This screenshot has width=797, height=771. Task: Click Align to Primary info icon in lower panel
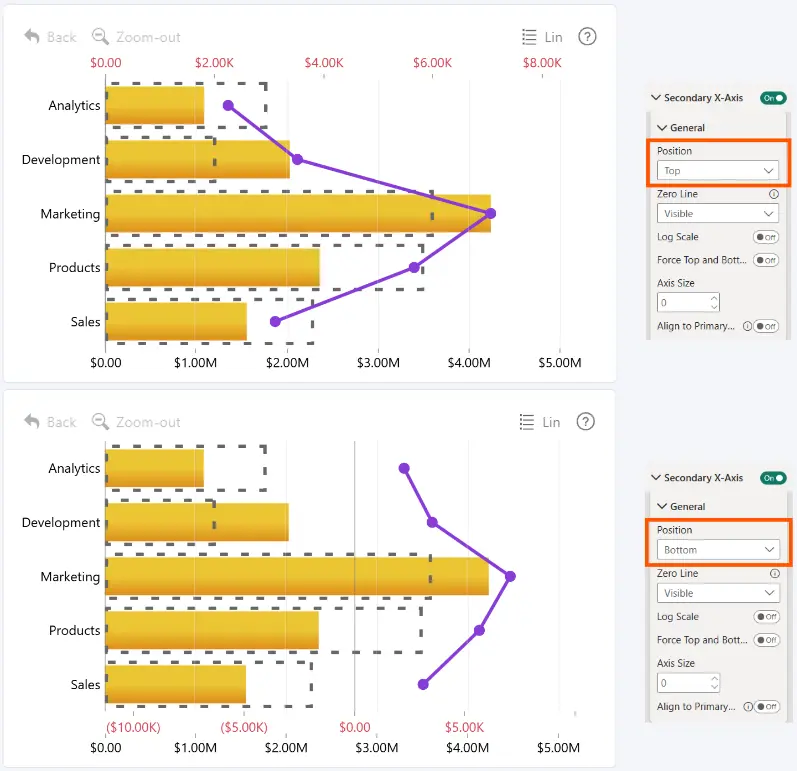pyautogui.click(x=747, y=706)
